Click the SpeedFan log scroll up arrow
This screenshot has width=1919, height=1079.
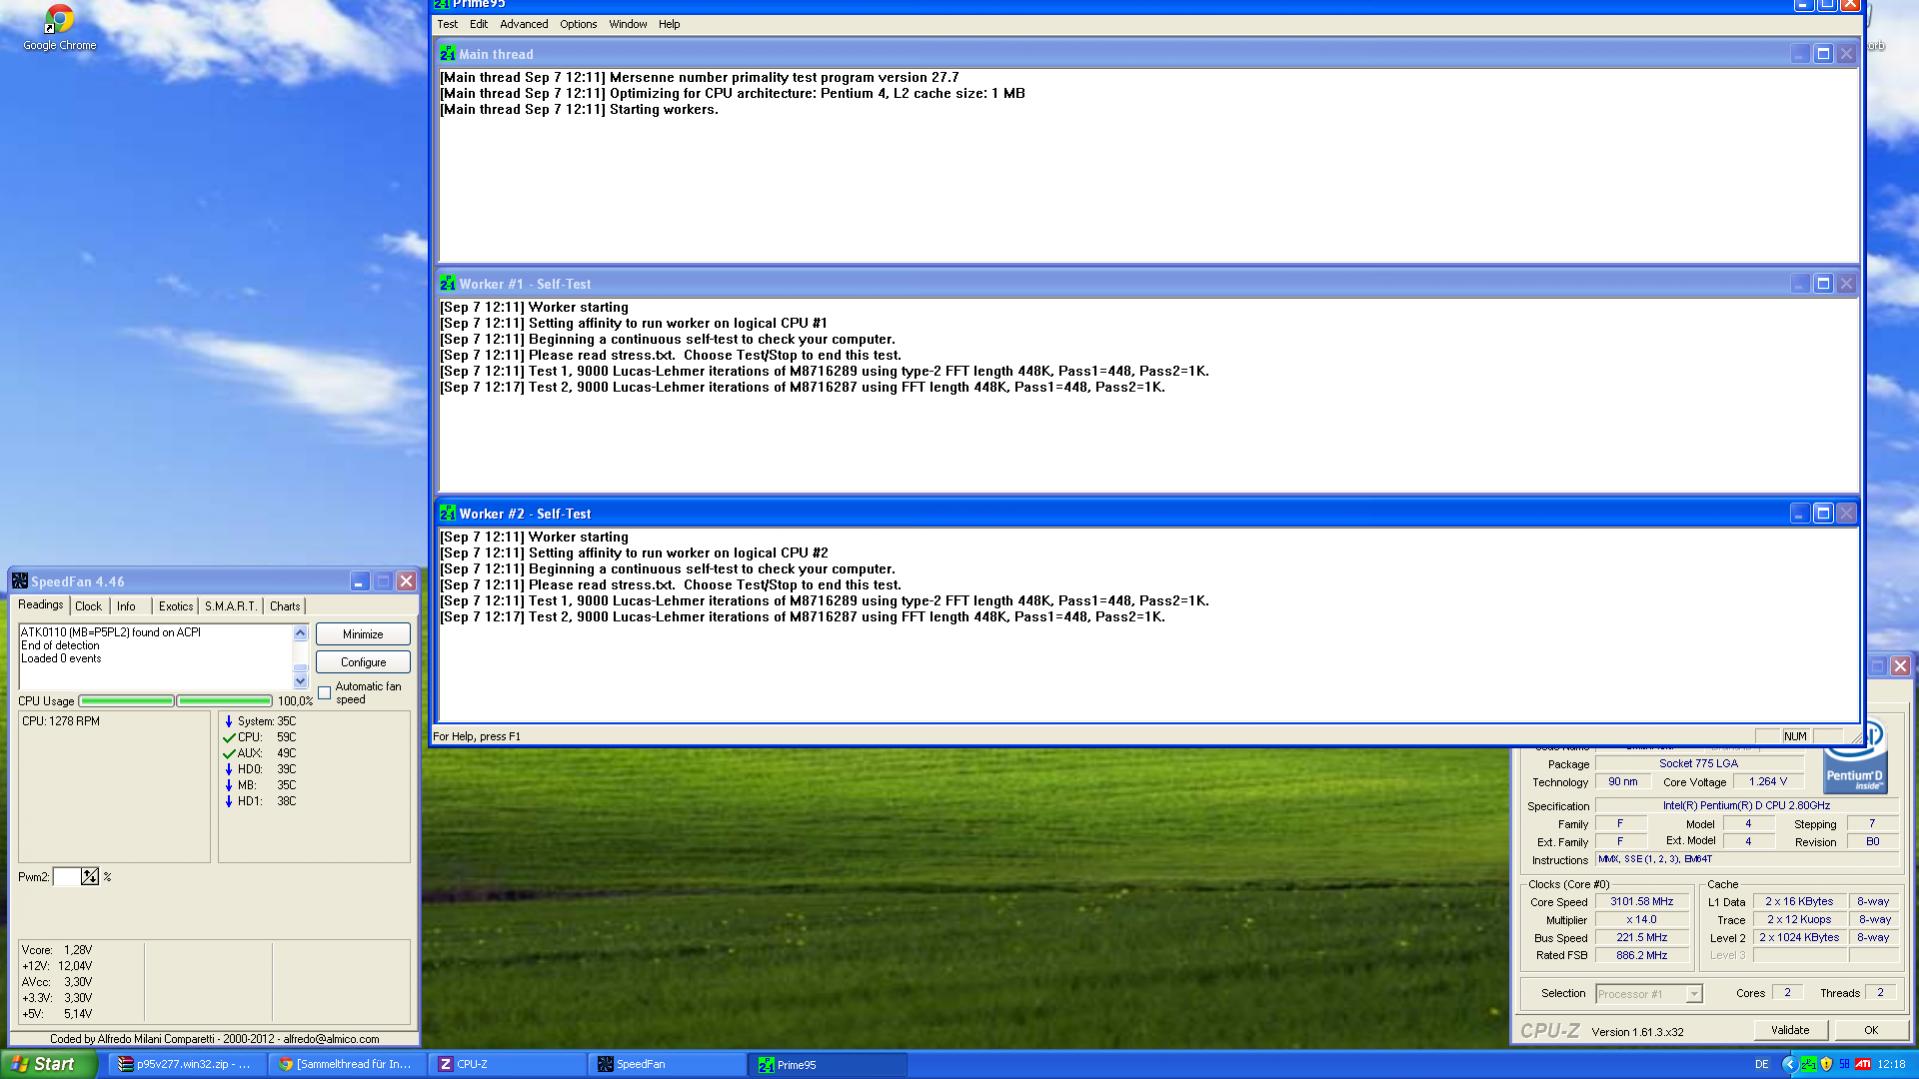click(x=300, y=633)
